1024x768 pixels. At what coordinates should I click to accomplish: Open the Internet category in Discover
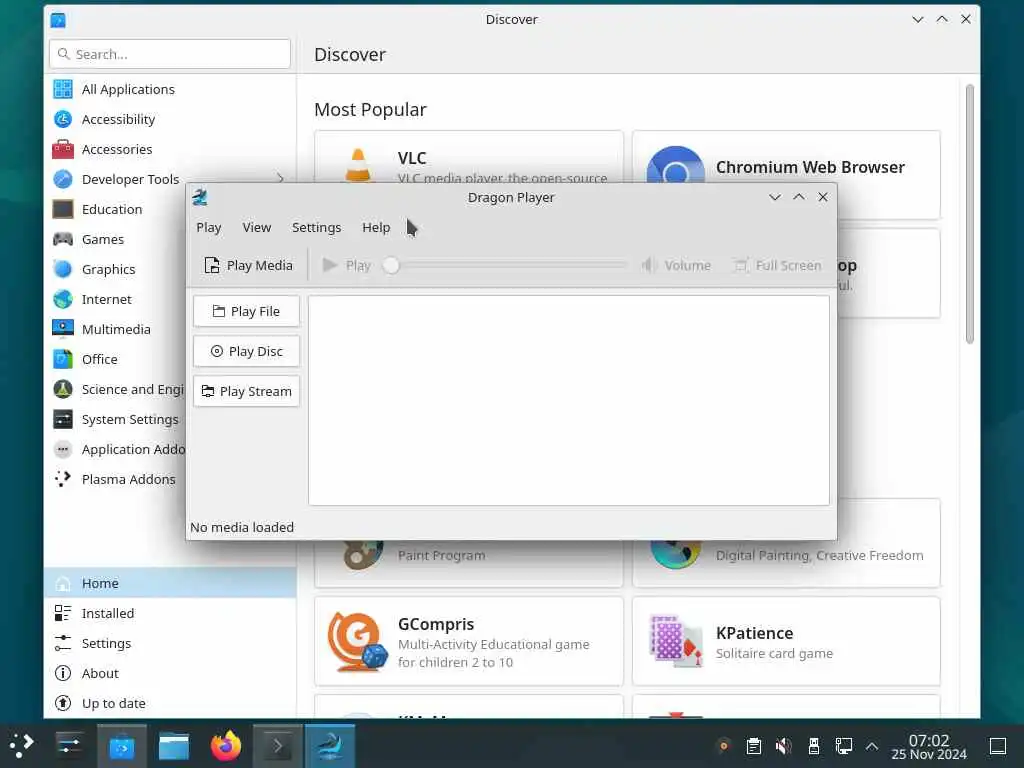click(116, 300)
